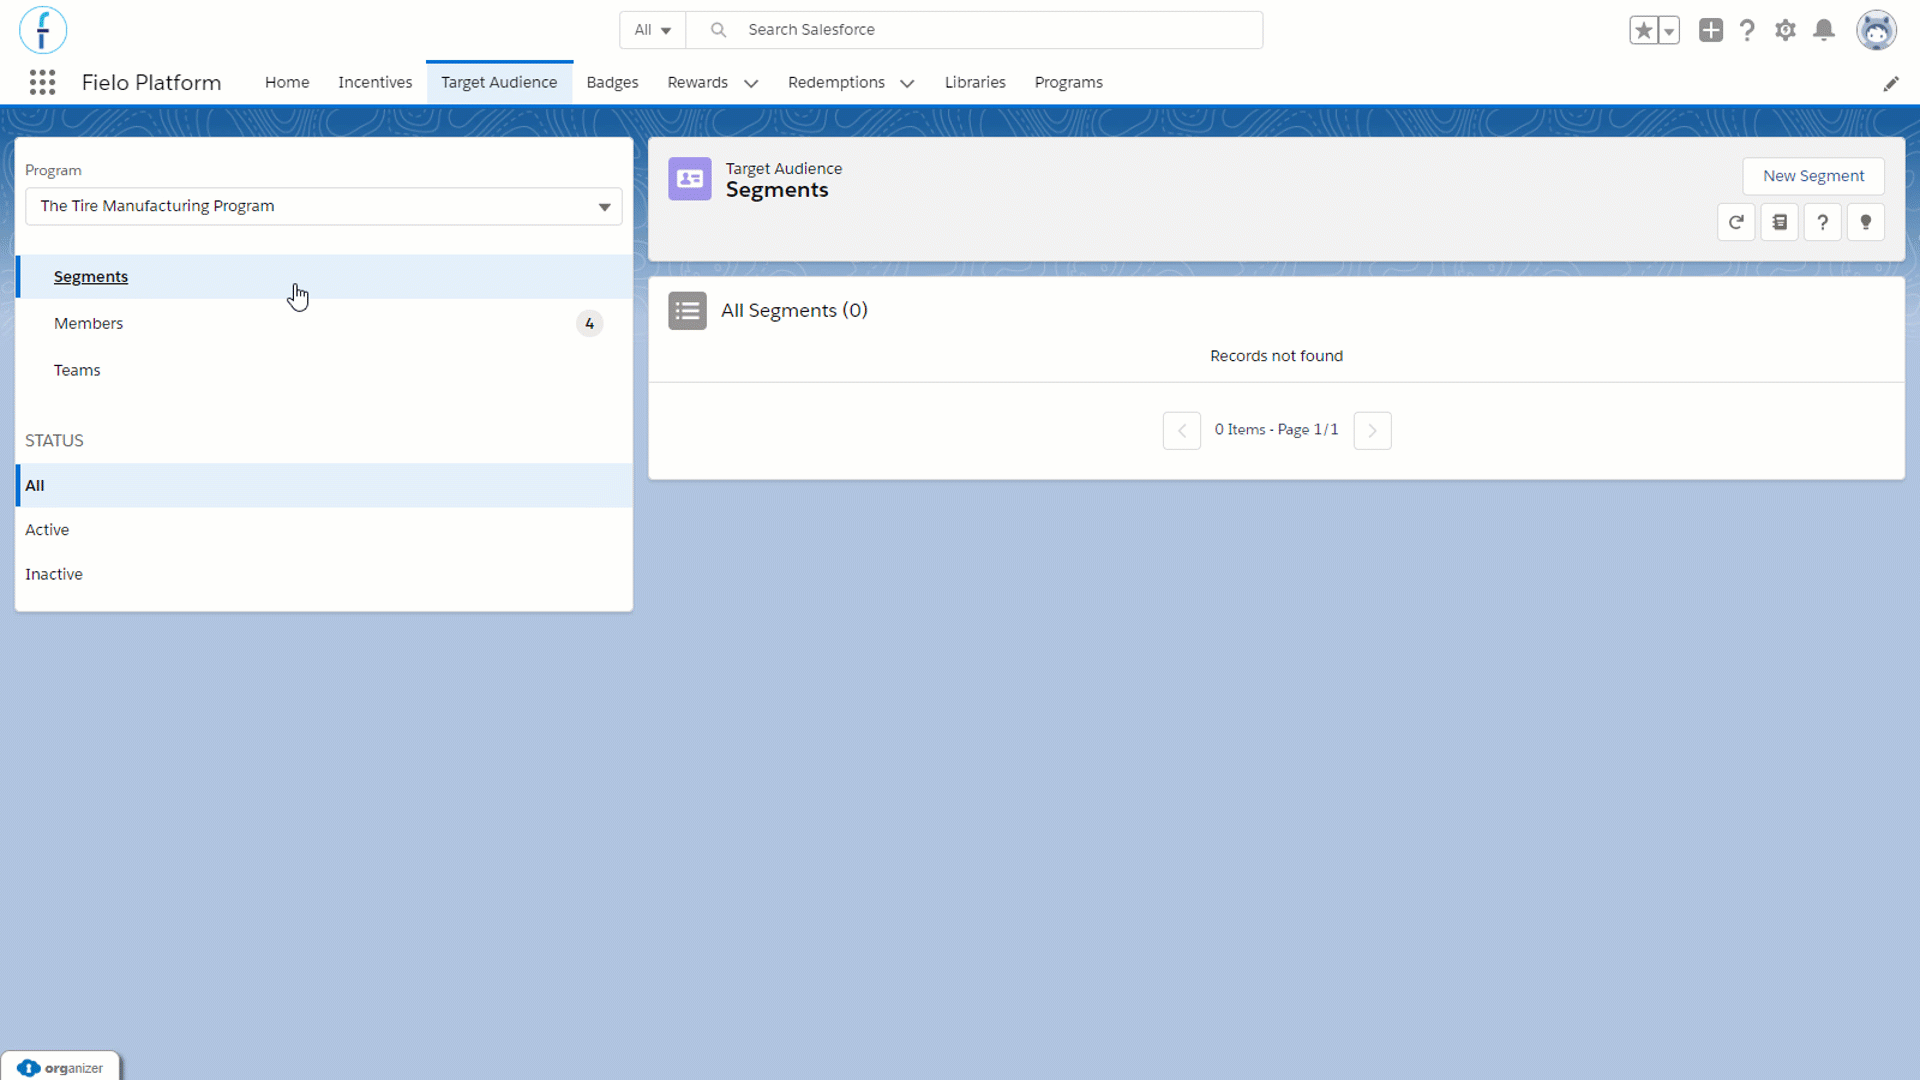Open Members in the sidebar
The image size is (1920, 1080).
[x=325, y=323]
